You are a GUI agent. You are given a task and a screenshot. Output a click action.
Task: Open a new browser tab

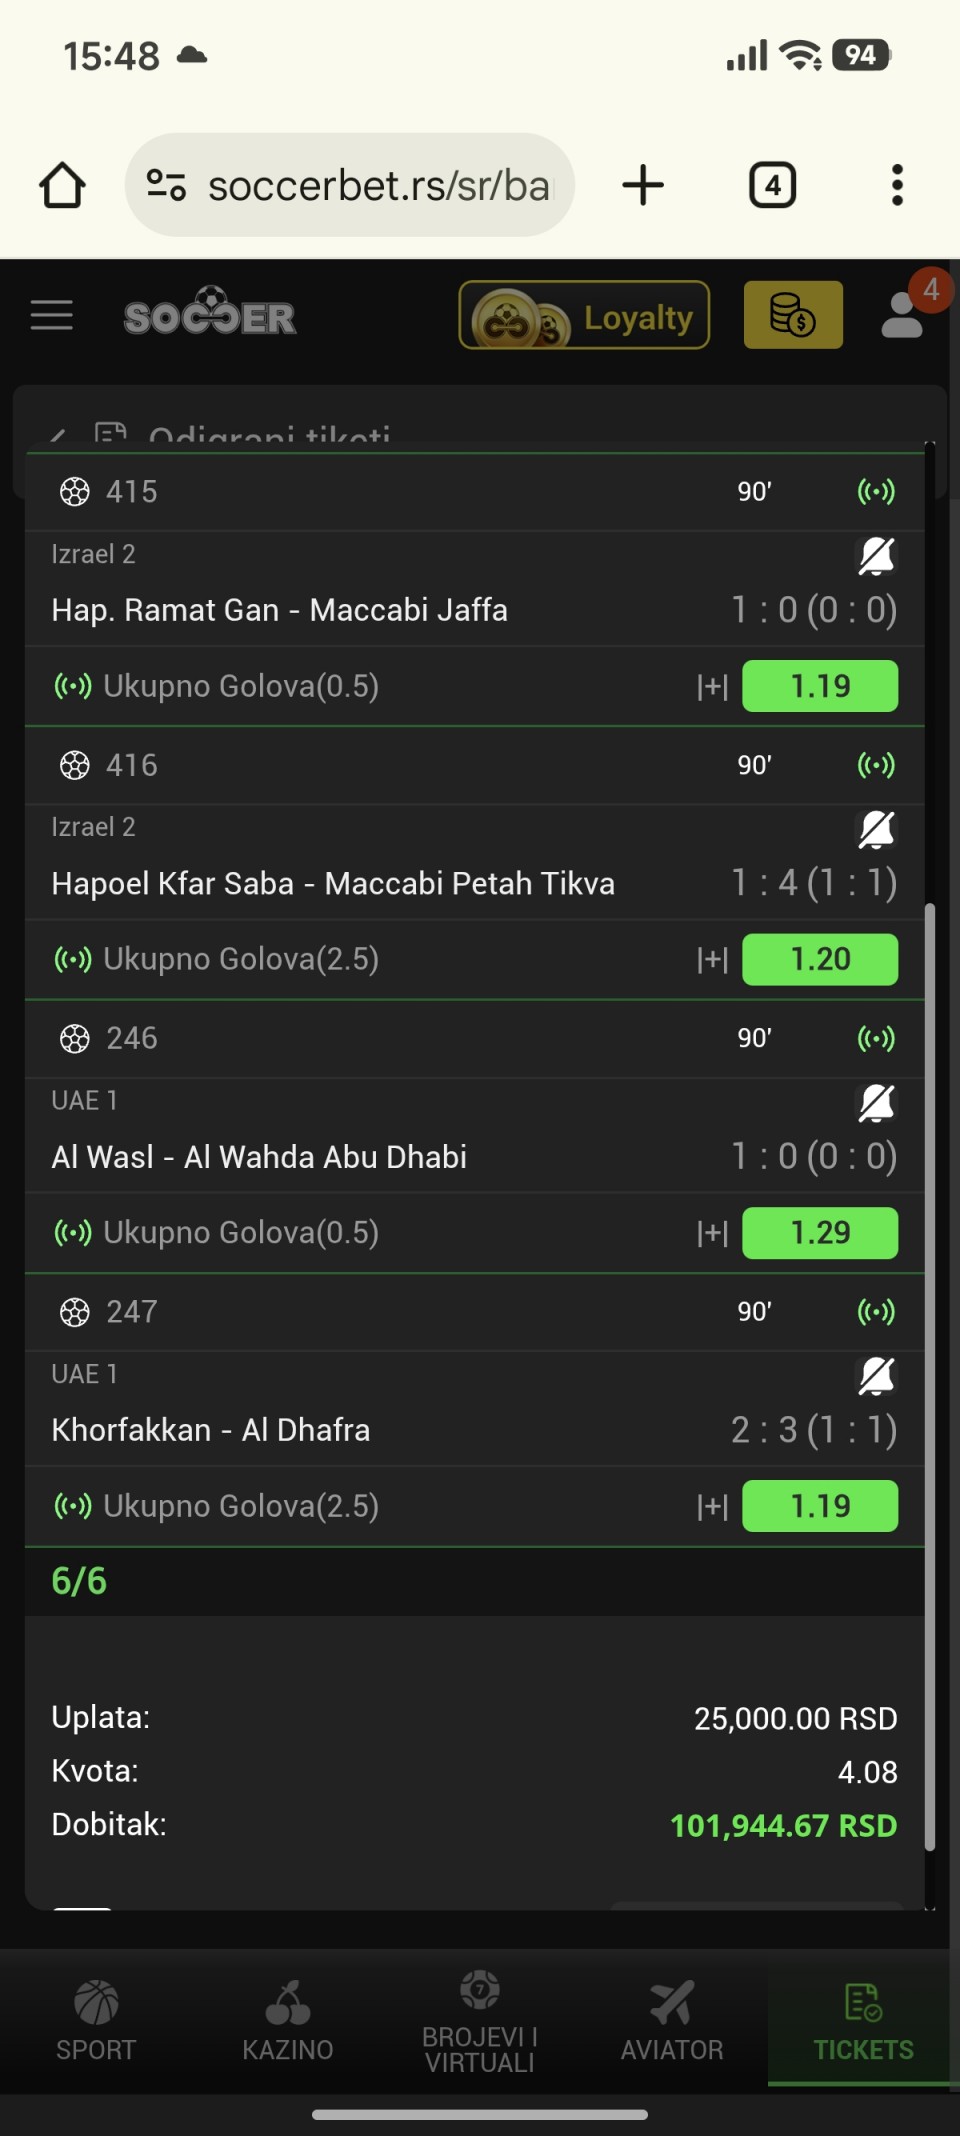643,186
